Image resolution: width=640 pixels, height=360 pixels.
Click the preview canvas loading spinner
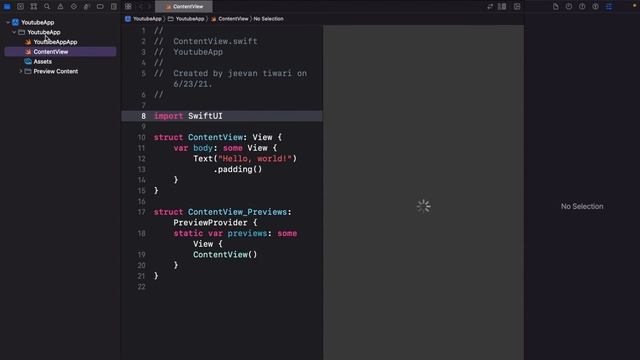[423, 206]
